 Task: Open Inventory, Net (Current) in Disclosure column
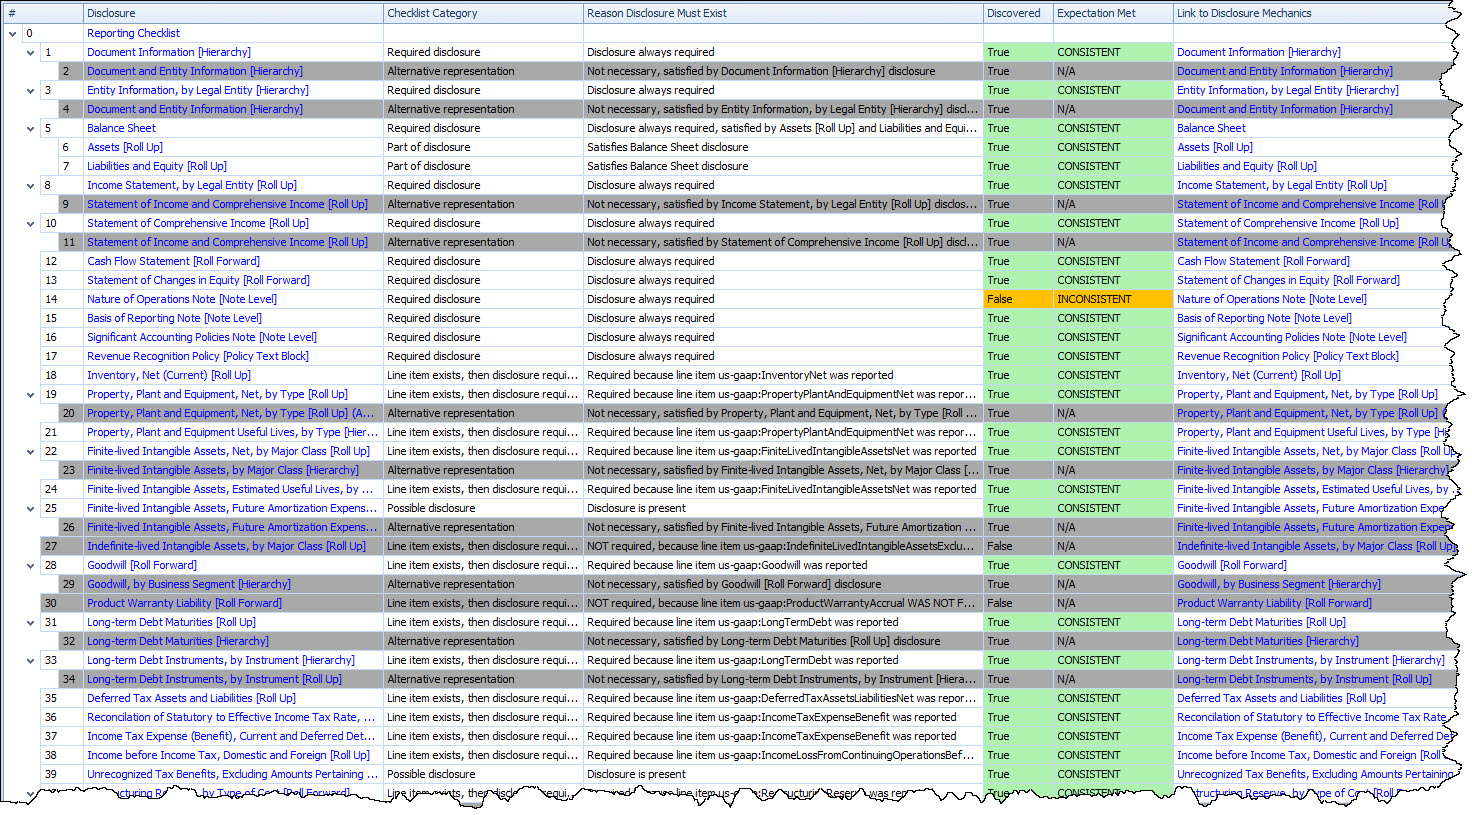(169, 375)
